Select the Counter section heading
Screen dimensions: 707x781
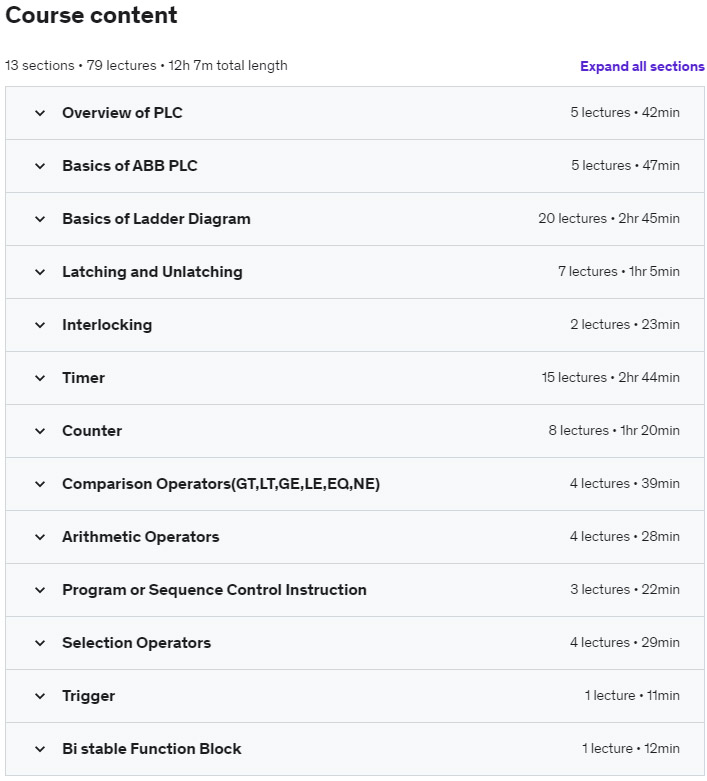[92, 431]
